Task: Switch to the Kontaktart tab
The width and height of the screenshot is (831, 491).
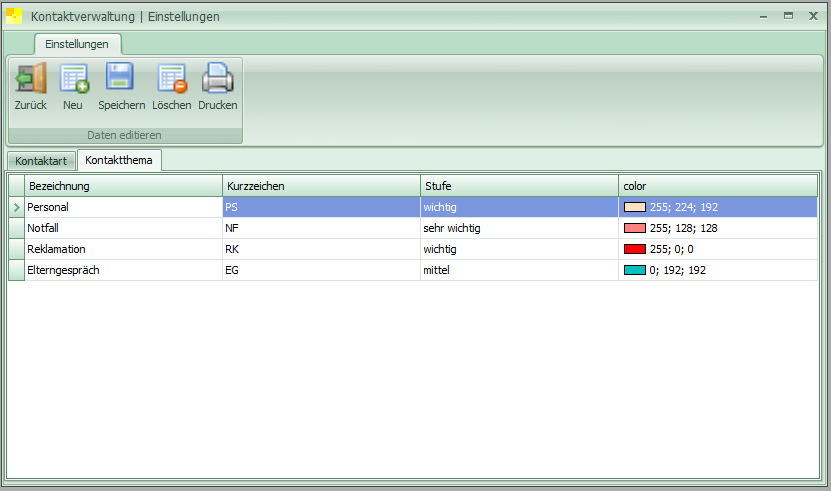Action: [41, 161]
